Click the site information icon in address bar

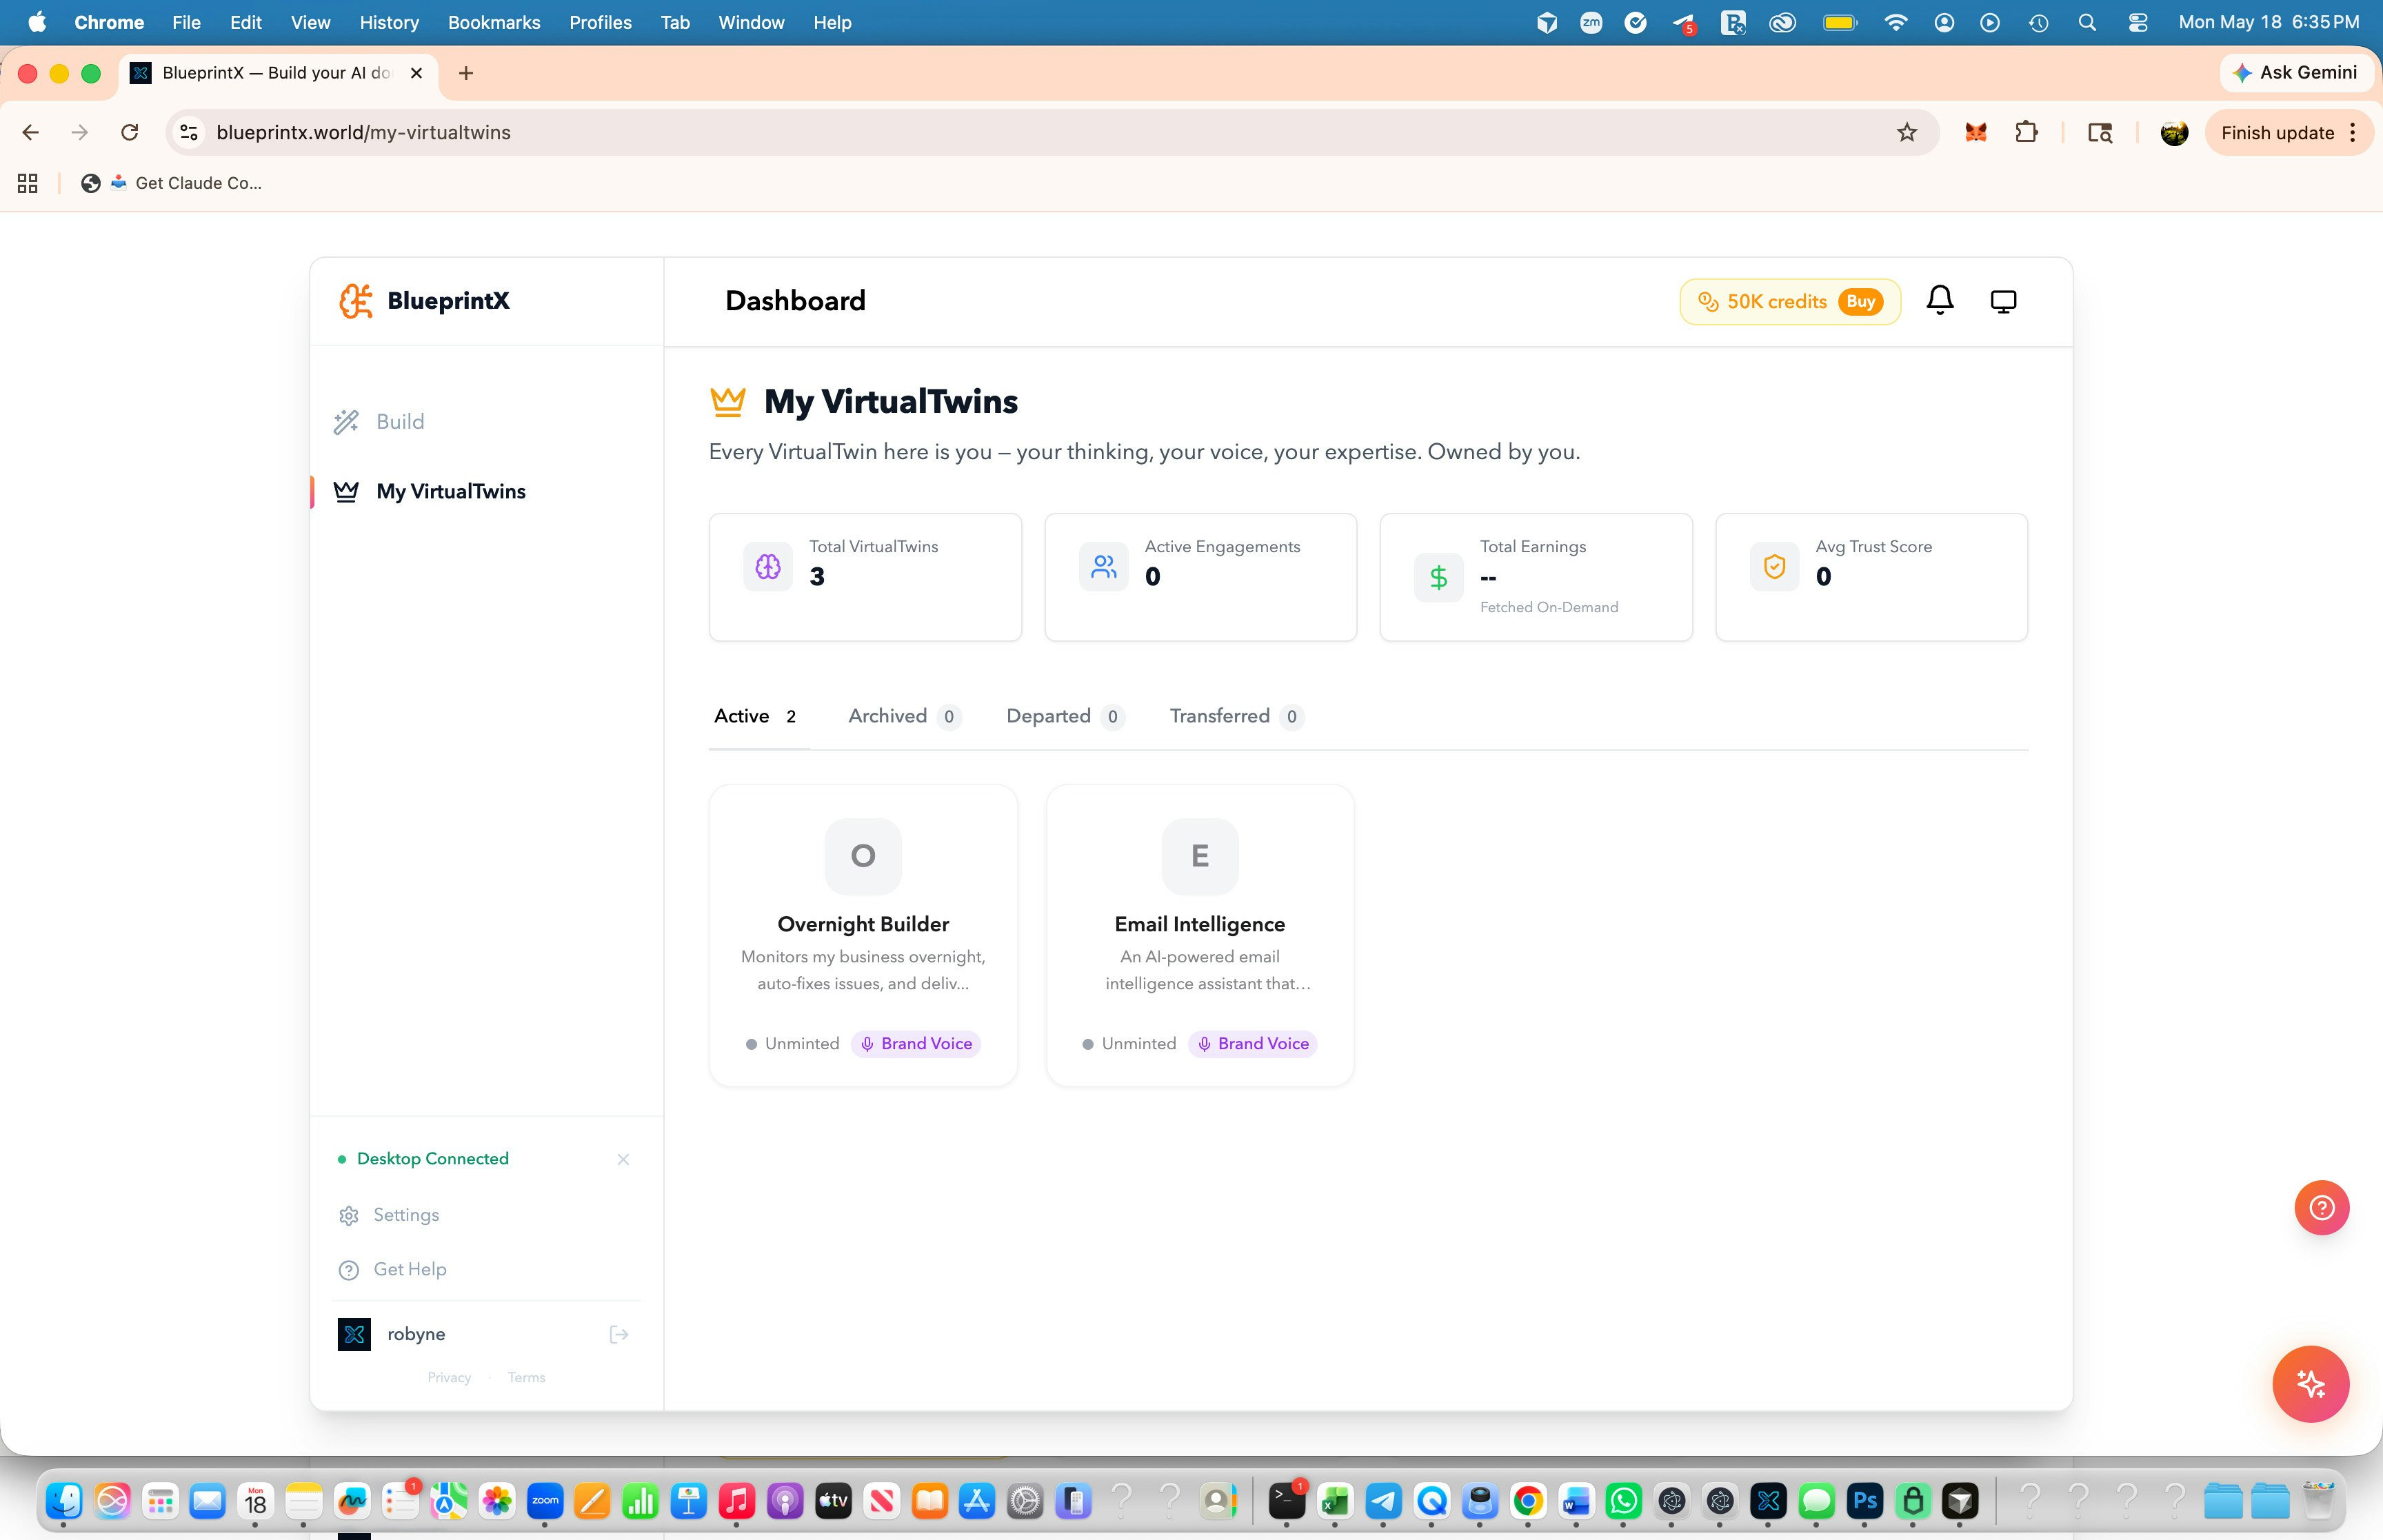(189, 133)
